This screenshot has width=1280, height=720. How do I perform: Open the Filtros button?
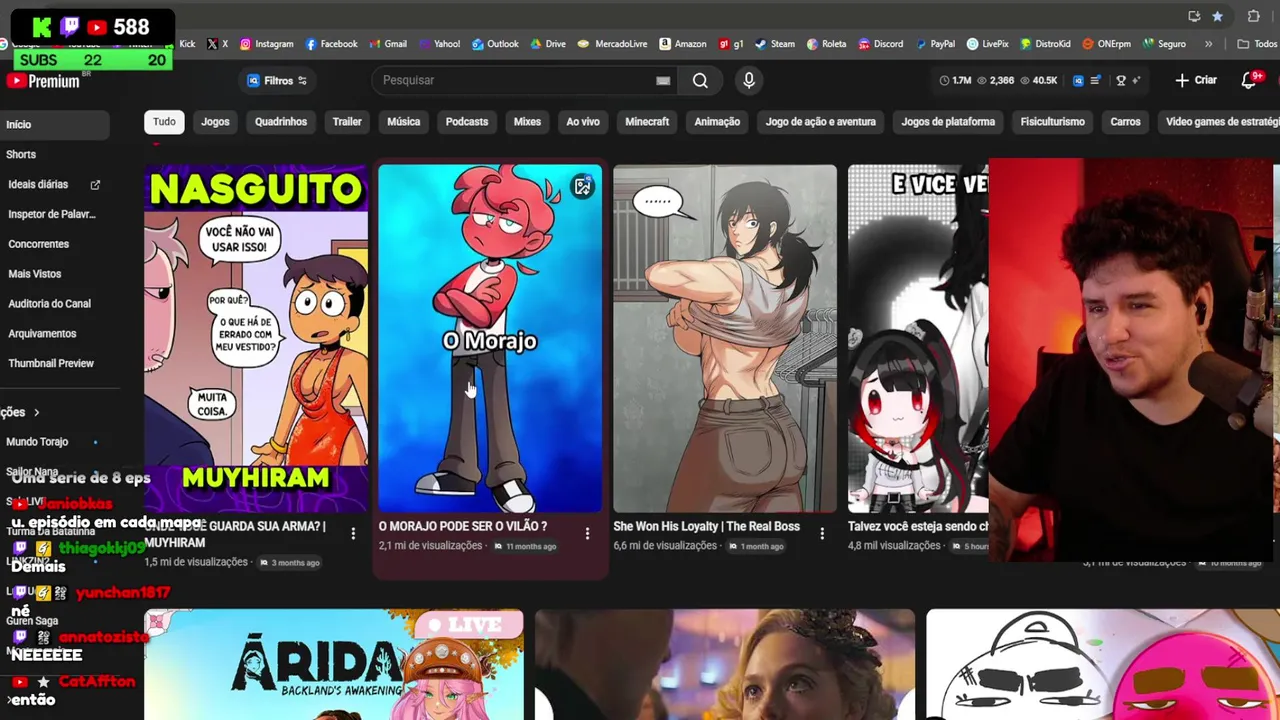click(277, 80)
